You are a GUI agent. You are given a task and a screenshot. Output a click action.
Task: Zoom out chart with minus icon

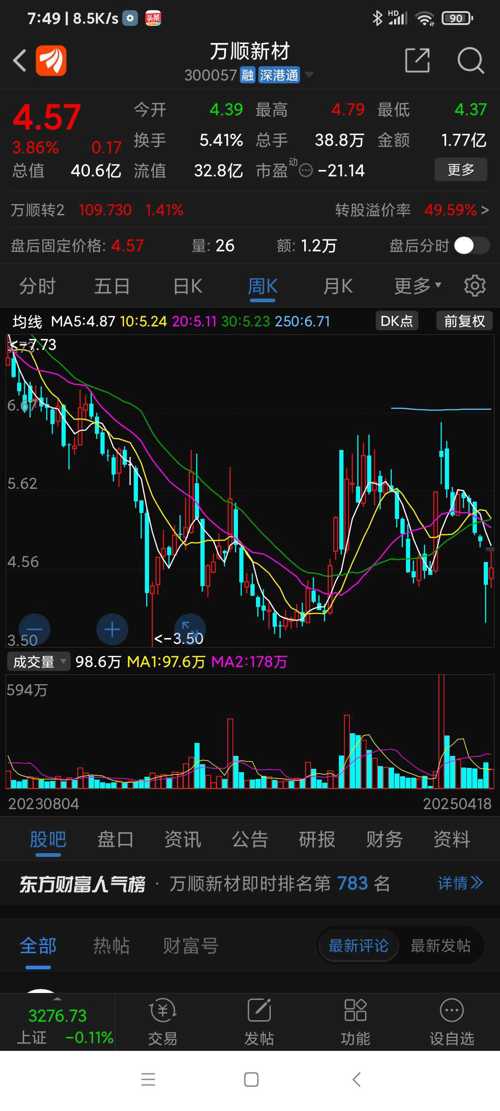(x=34, y=629)
